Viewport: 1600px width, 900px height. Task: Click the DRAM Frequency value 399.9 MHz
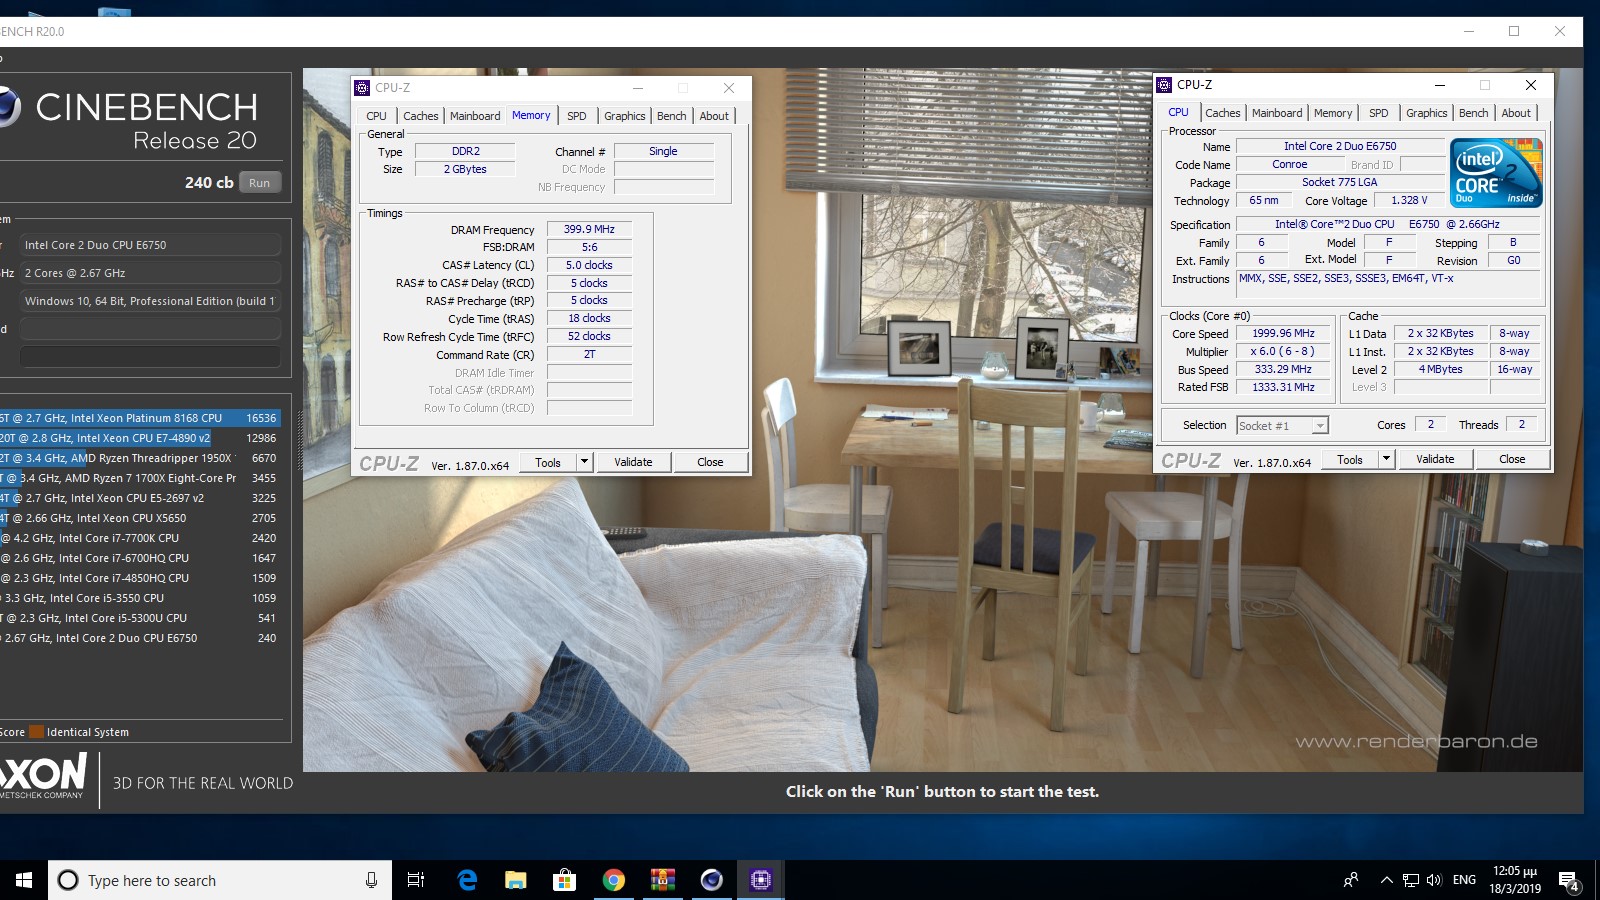pyautogui.click(x=589, y=229)
